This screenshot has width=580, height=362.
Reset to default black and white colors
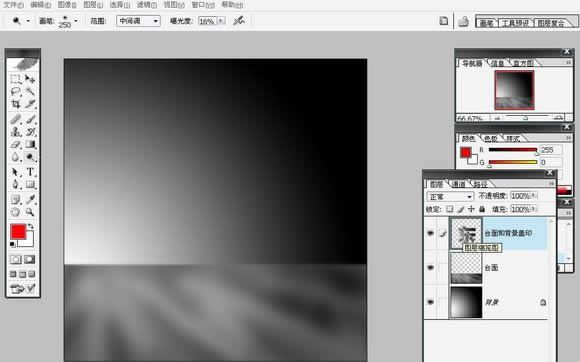coord(12,244)
